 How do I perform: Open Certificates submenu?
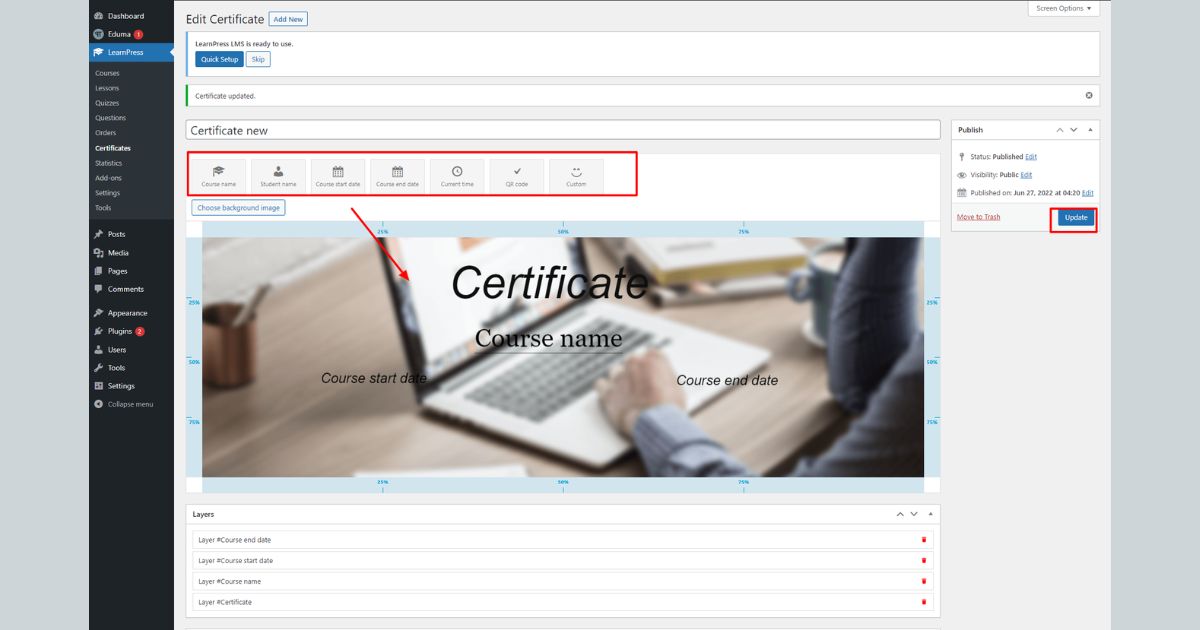click(x=113, y=148)
